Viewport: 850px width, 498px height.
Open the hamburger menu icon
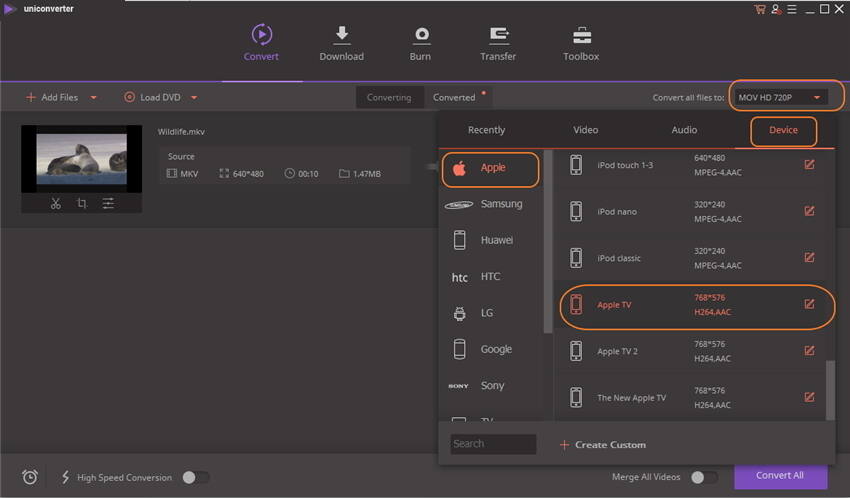click(792, 9)
